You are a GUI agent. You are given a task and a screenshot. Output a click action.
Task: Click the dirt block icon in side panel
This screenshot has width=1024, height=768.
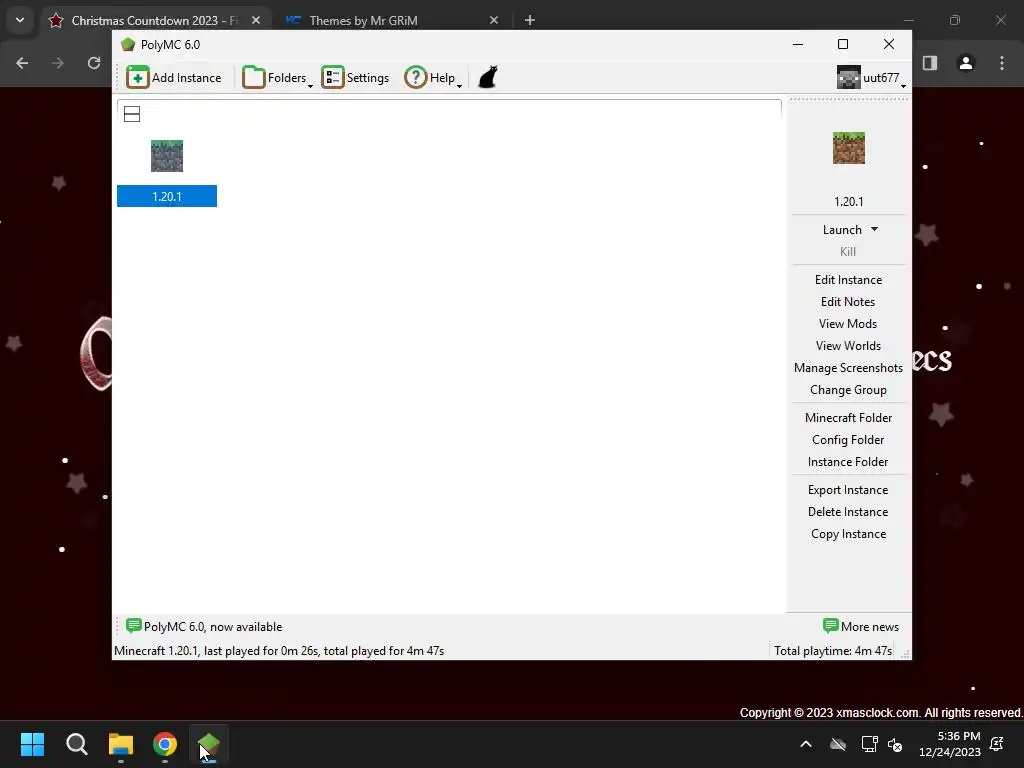(x=849, y=148)
